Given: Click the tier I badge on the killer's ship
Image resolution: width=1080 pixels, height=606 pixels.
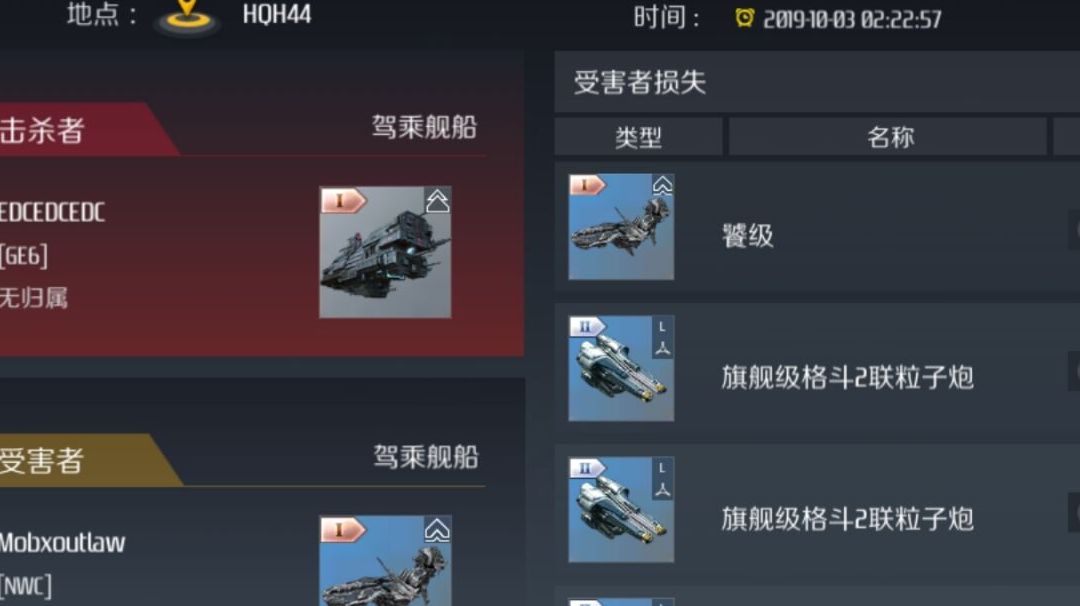Looking at the screenshot, I should [342, 201].
